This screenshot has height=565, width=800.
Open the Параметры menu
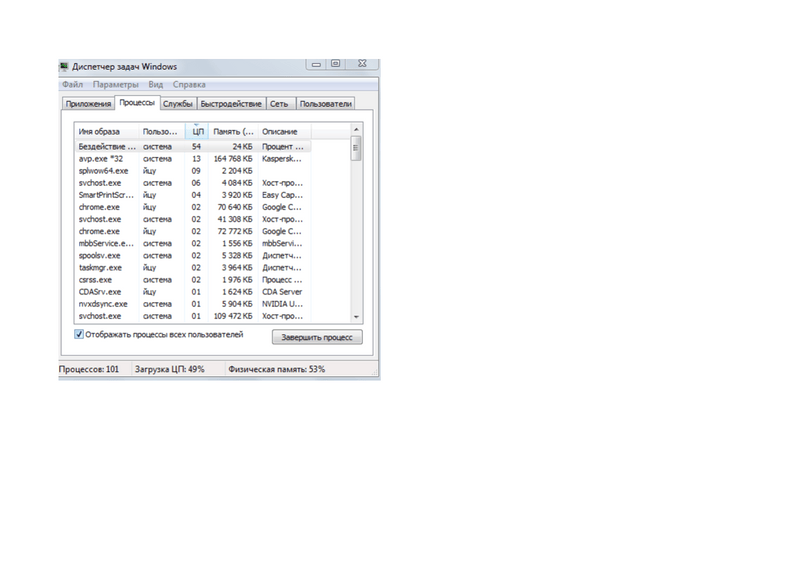point(115,85)
